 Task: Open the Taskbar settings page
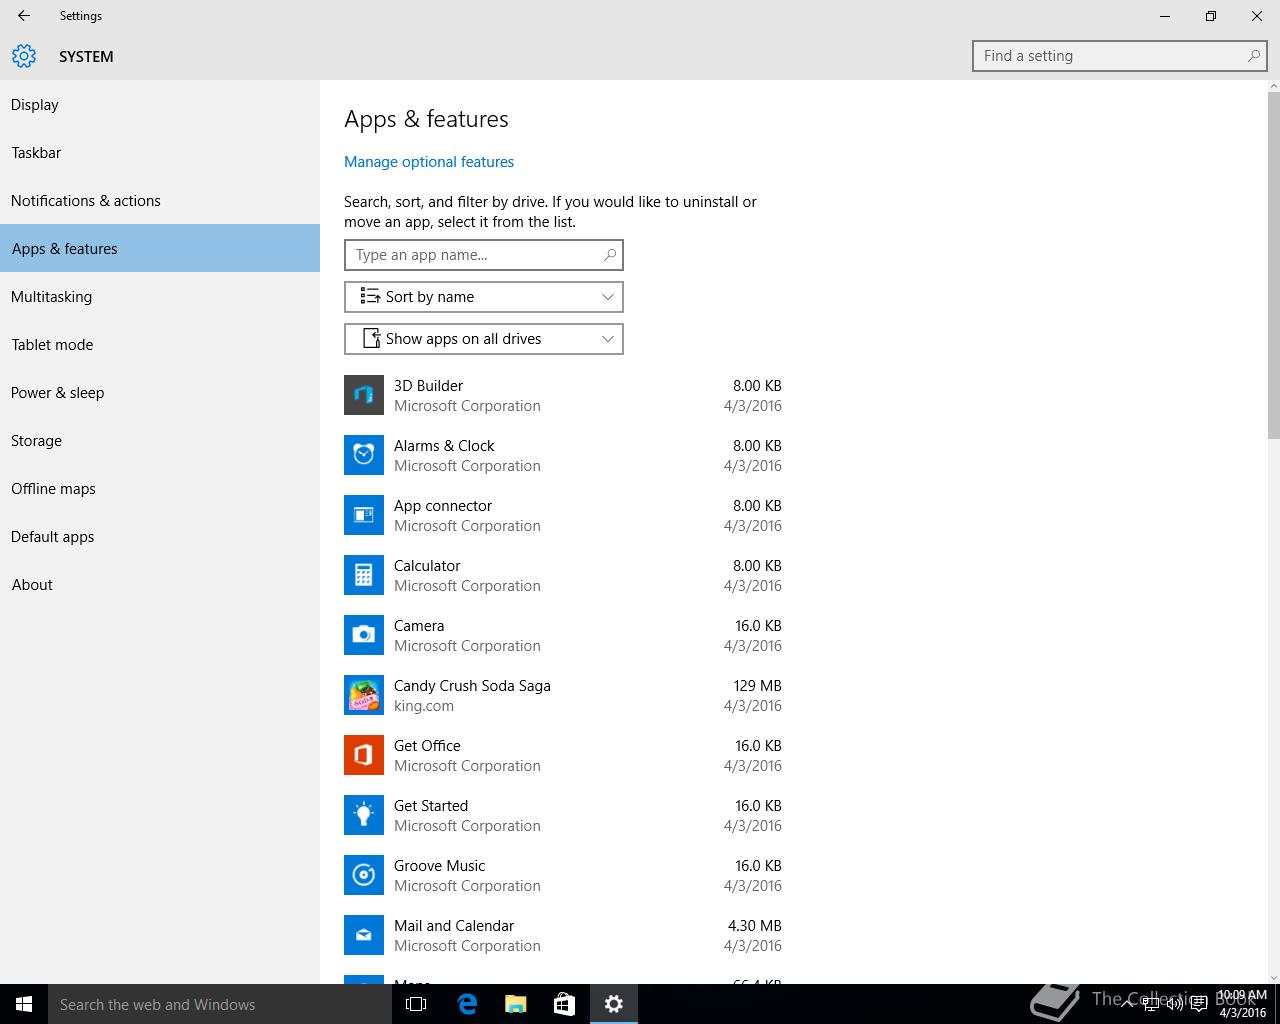point(160,153)
